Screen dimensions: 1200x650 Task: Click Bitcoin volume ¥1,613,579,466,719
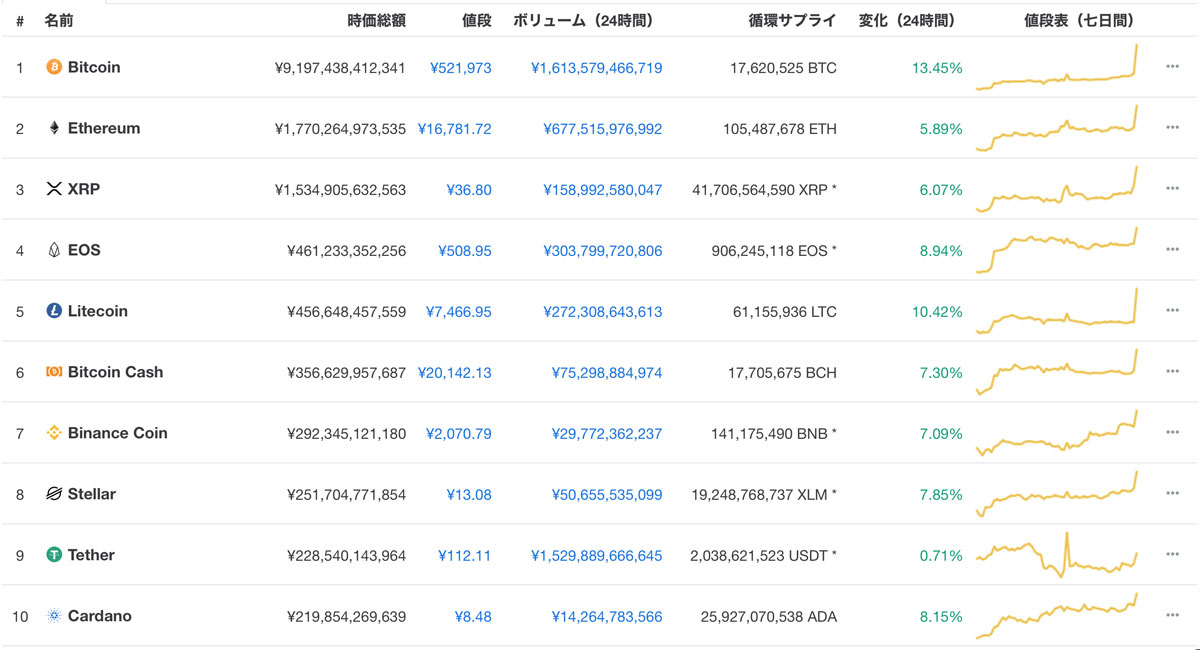tap(597, 68)
